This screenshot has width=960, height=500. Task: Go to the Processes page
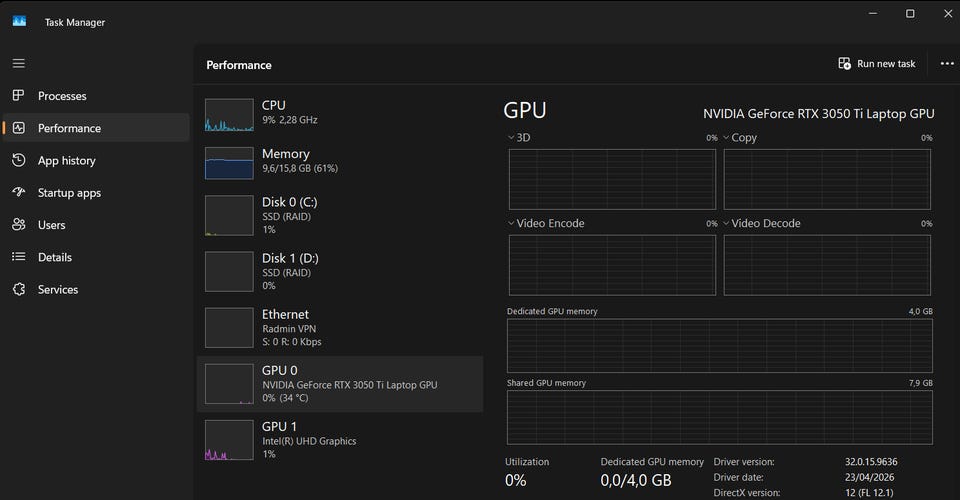click(96, 96)
